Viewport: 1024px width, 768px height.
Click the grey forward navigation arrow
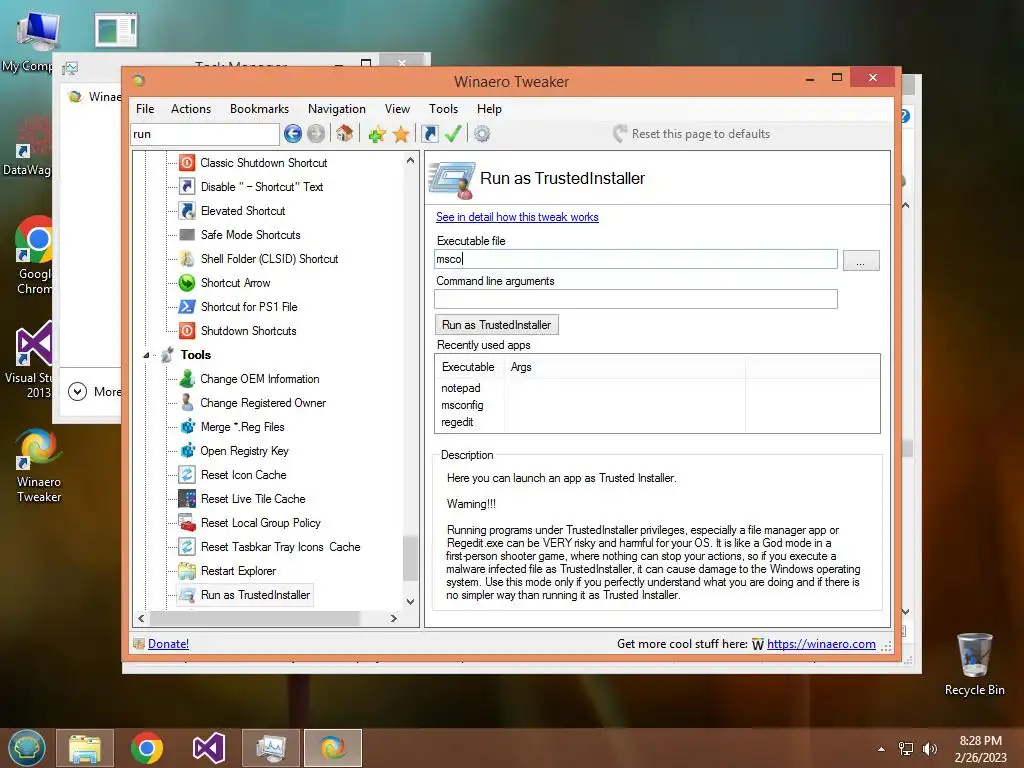pyautogui.click(x=316, y=134)
